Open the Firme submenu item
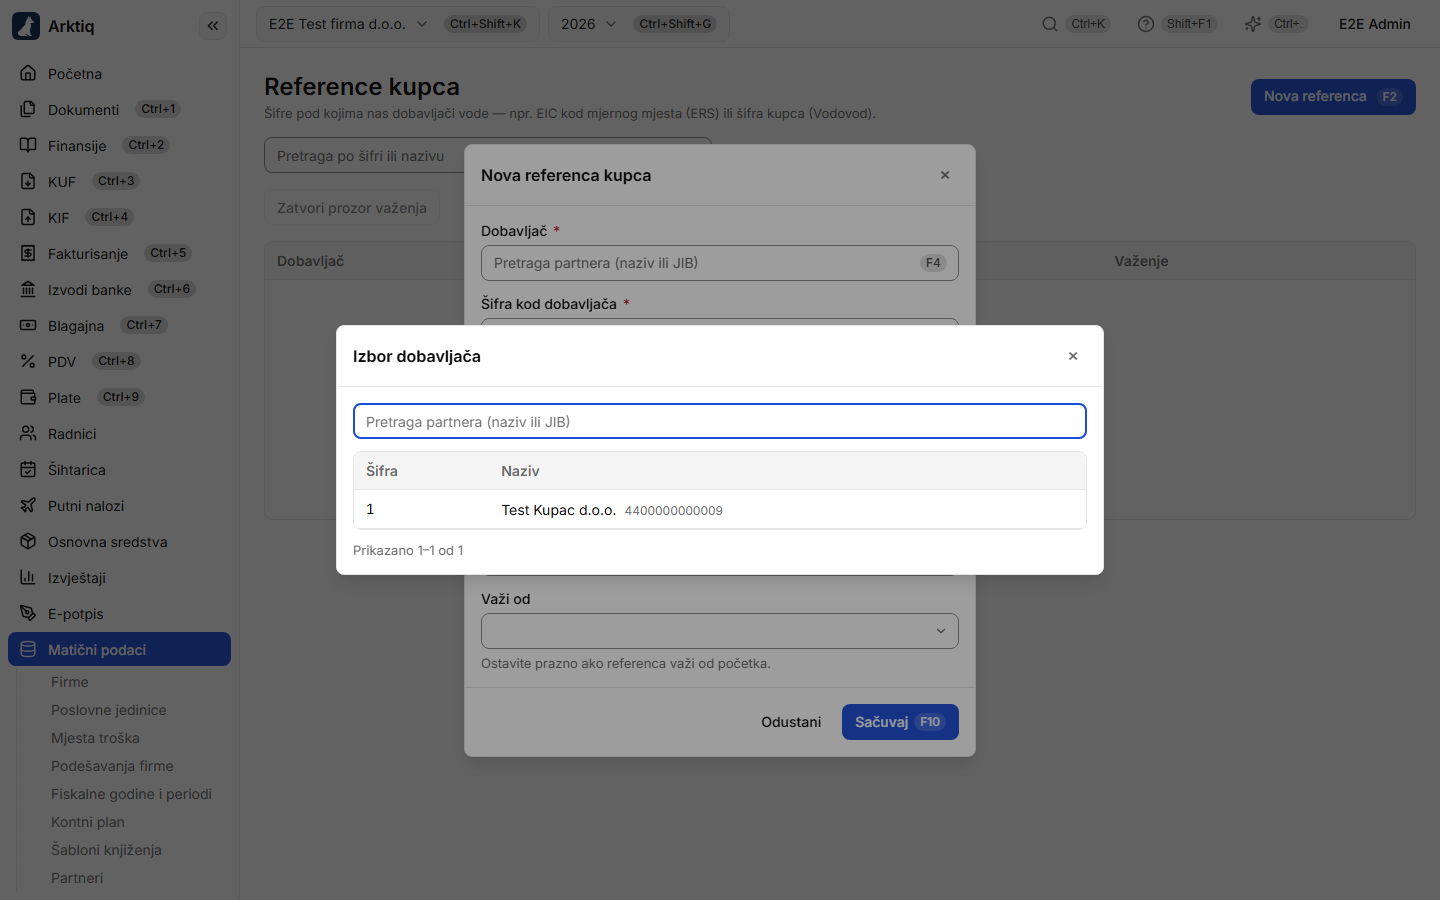 click(70, 682)
